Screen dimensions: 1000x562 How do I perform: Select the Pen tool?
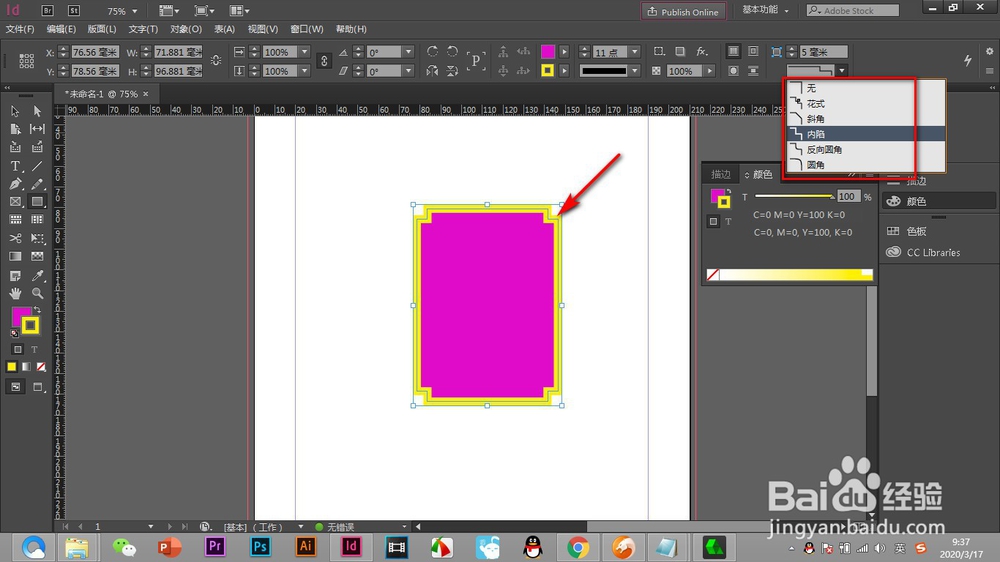point(15,184)
